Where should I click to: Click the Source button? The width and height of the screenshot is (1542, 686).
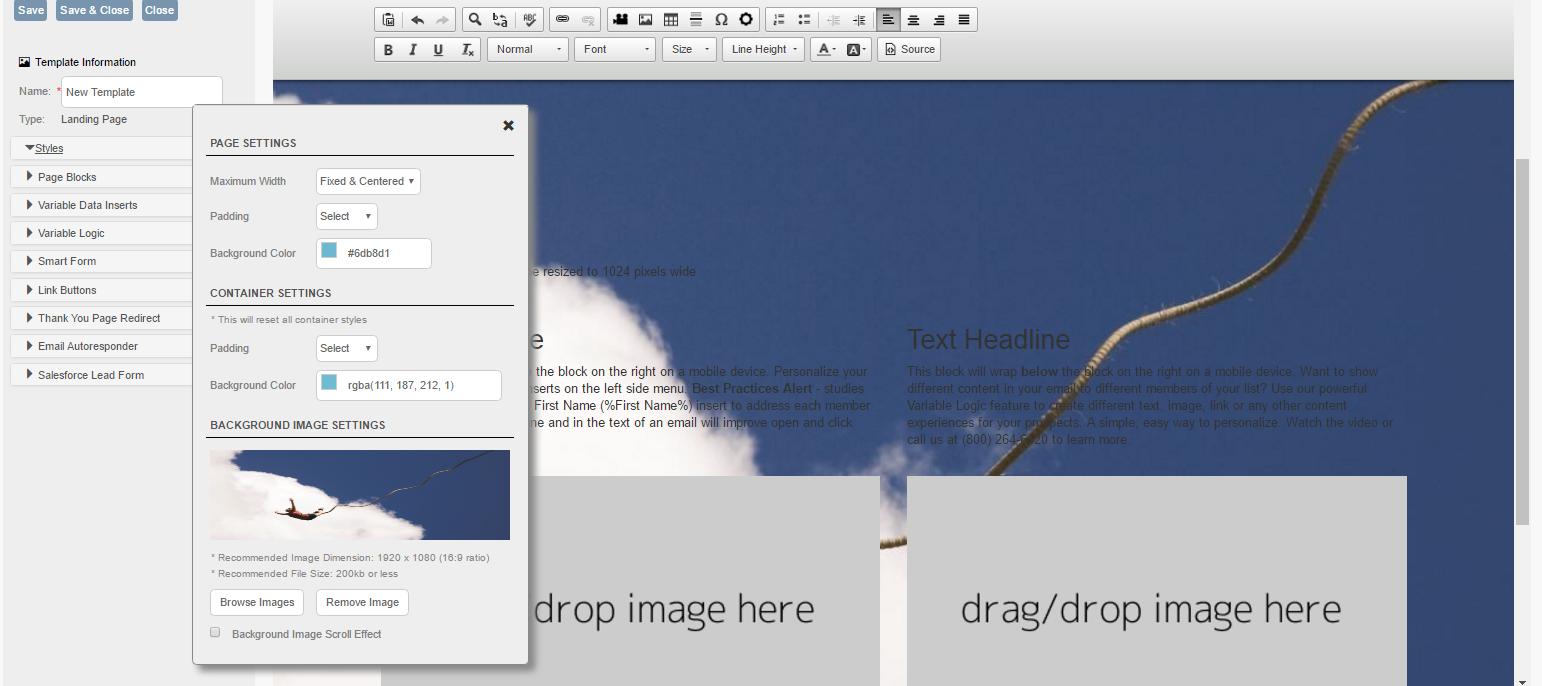coord(909,49)
